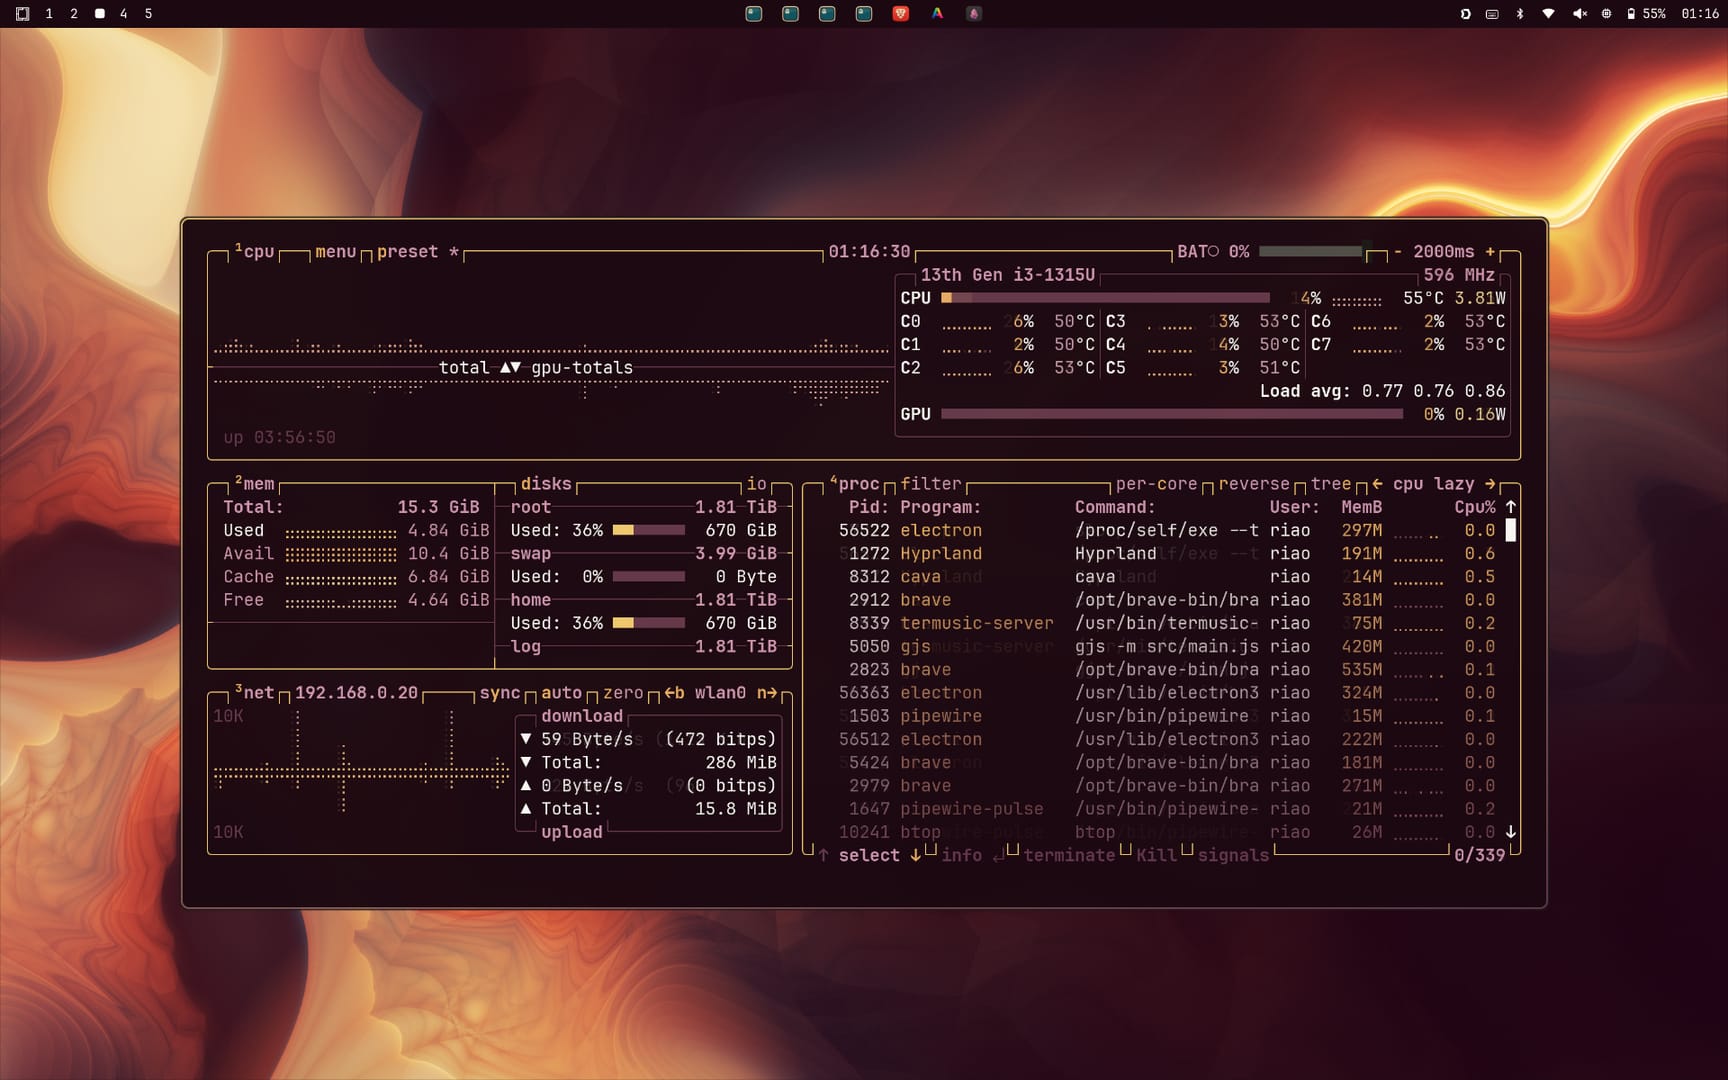The image size is (1728, 1080).
Task: Click the muted volume icon in tray
Action: tap(1579, 14)
